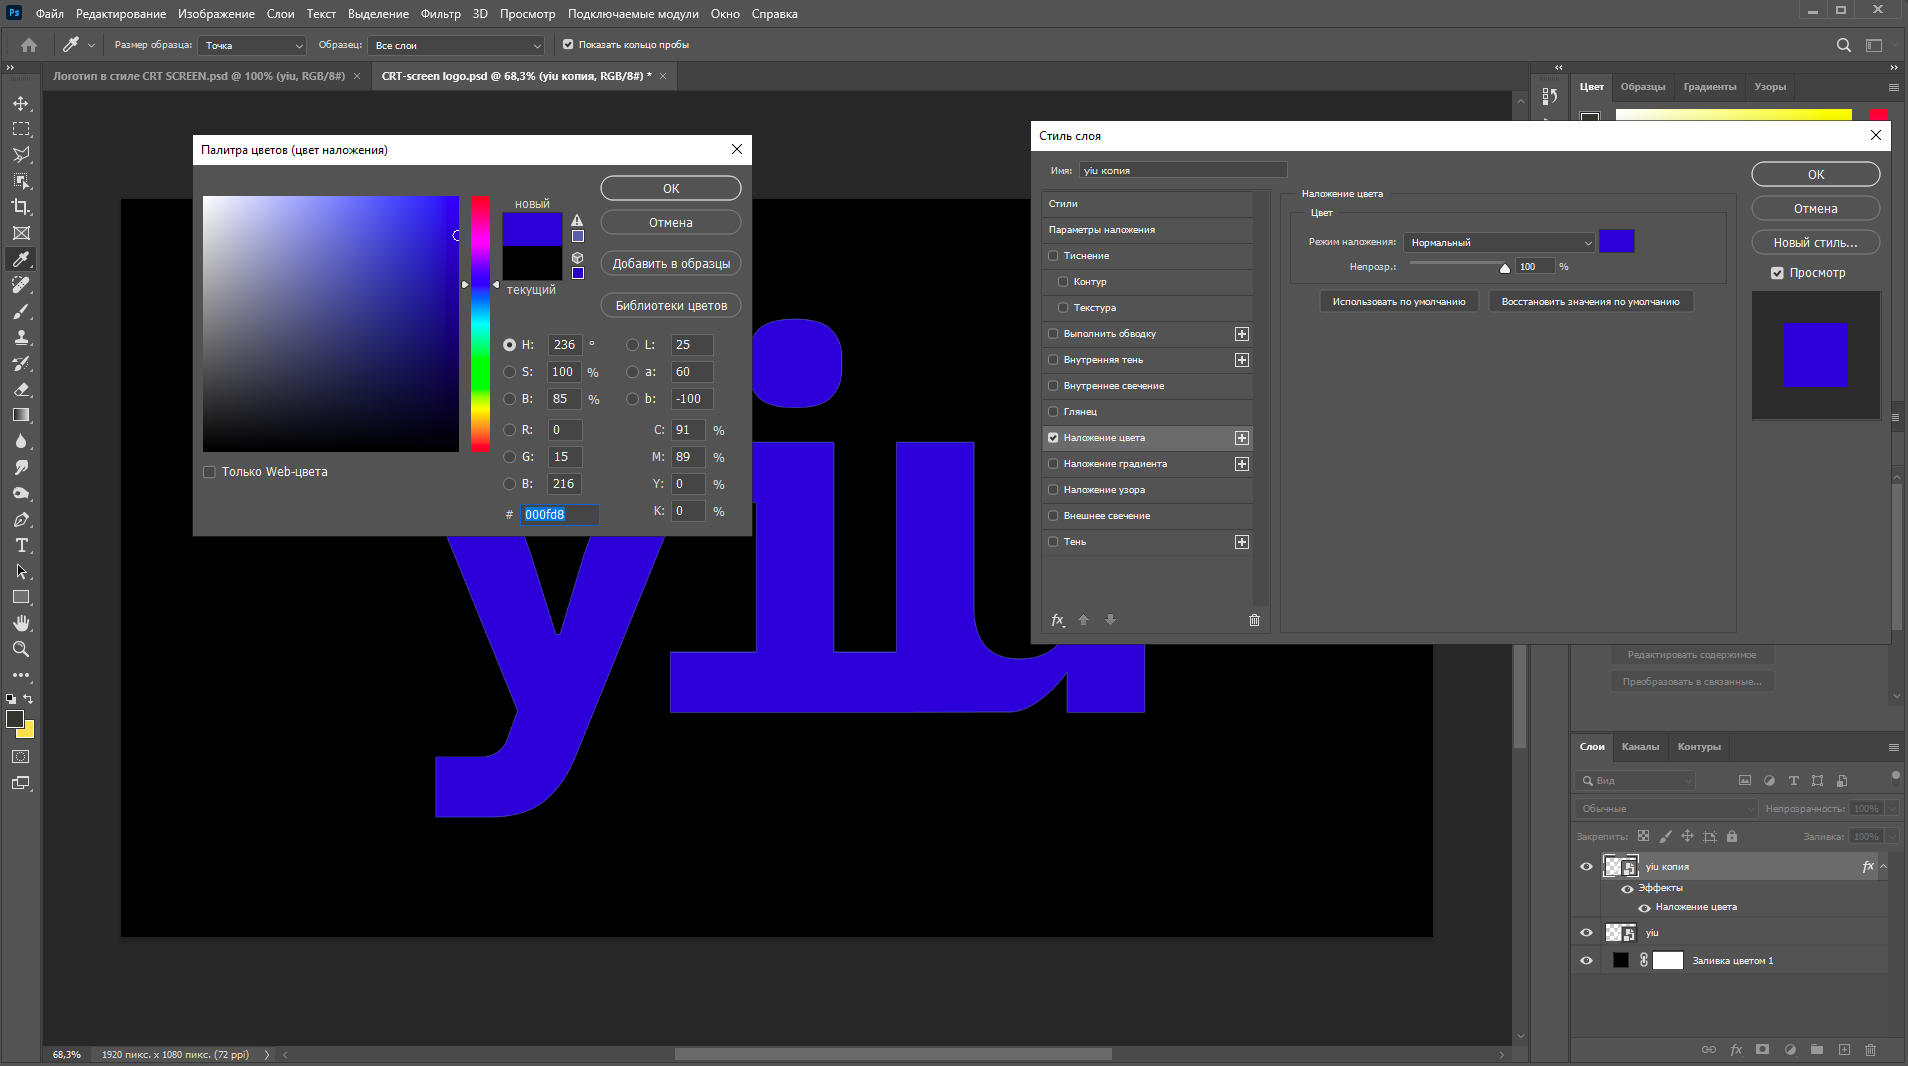Open fx menu at bottom of Layer Style
The image size is (1908, 1066).
tap(1058, 620)
